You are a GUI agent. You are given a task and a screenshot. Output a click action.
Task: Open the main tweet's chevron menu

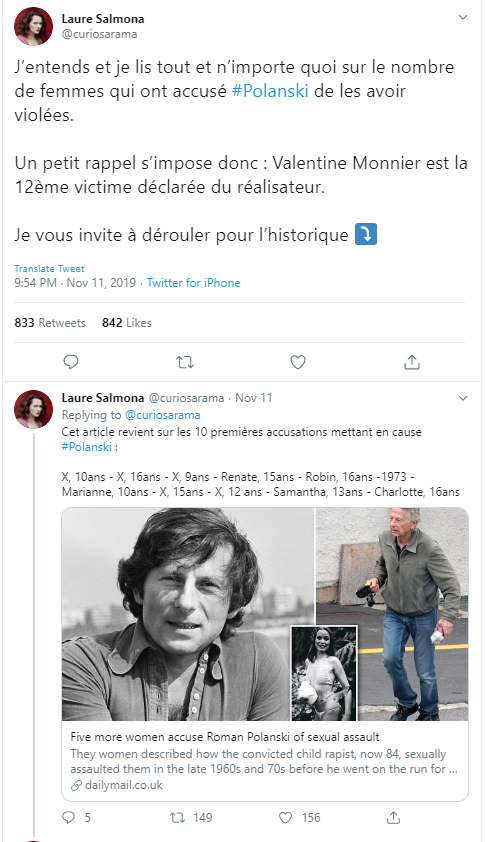462,18
